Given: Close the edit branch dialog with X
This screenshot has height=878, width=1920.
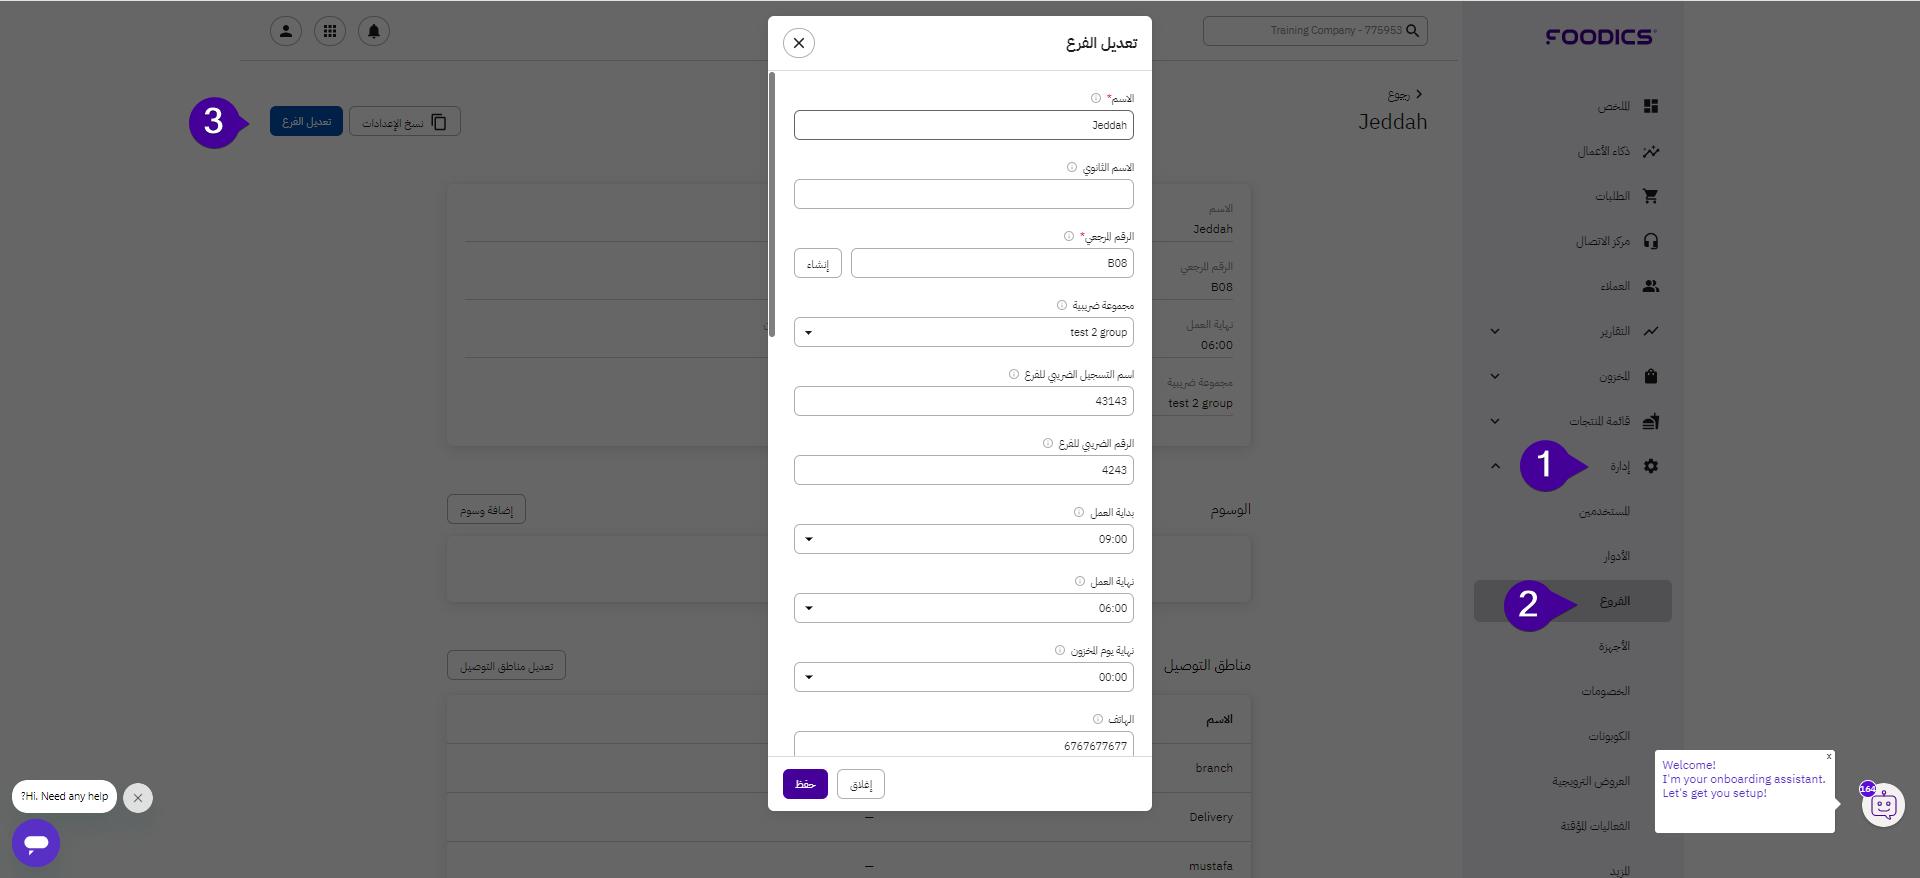Looking at the screenshot, I should click(x=798, y=43).
